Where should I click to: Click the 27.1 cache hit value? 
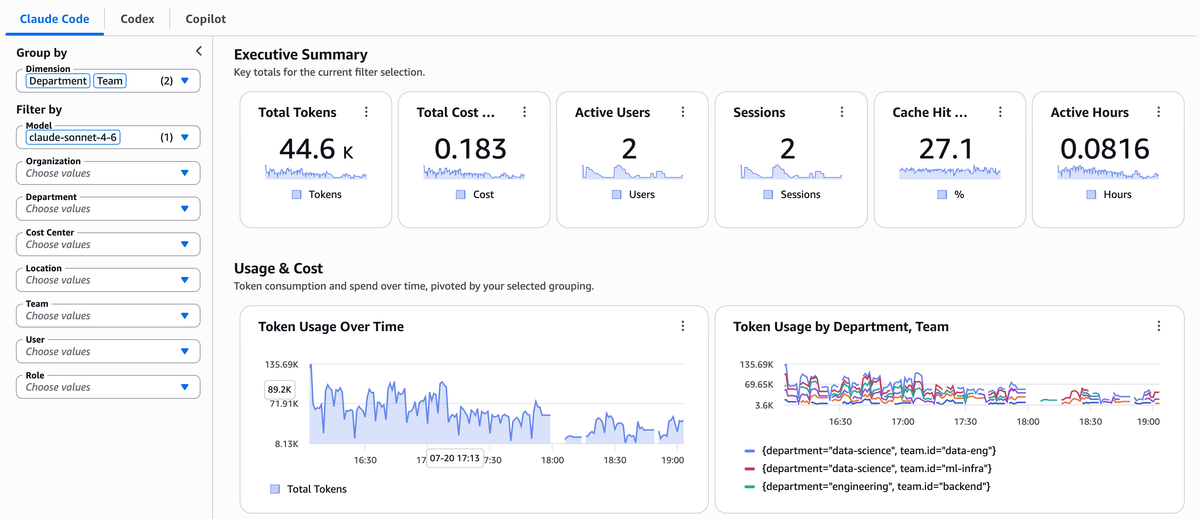pos(946,149)
